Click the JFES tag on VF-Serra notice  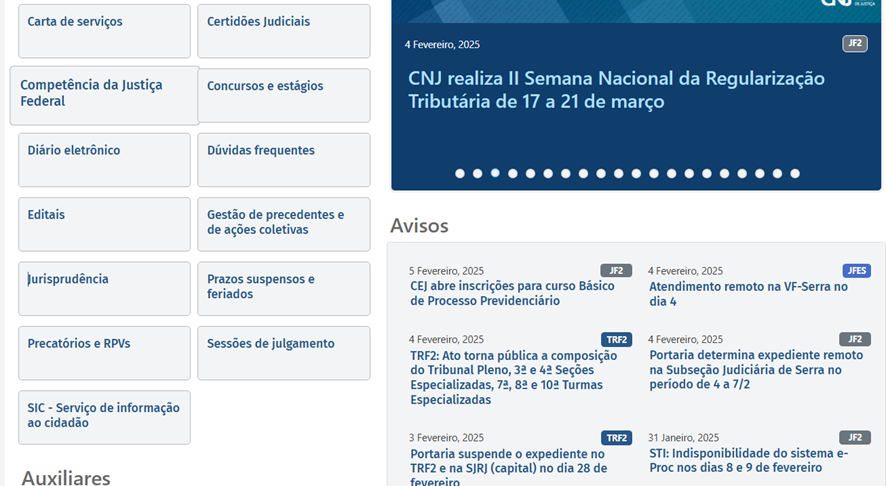[857, 271]
